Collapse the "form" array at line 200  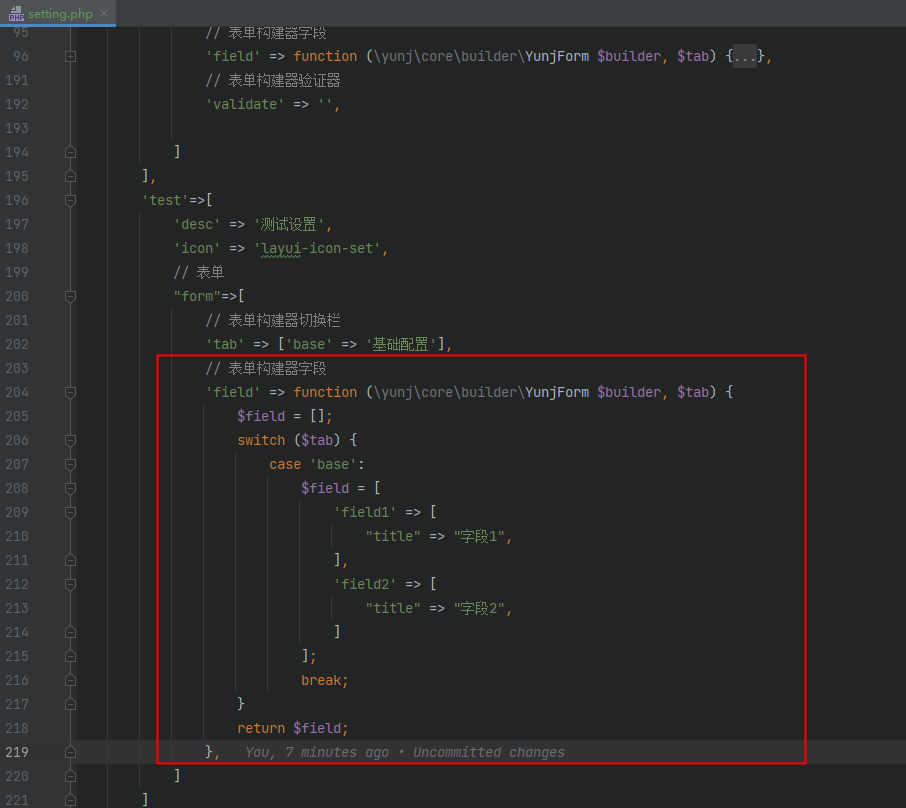[70, 296]
